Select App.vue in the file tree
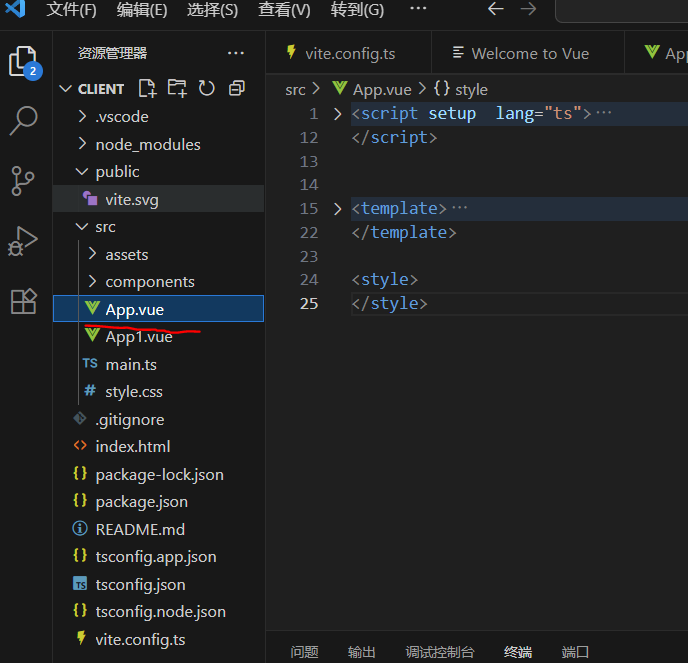The image size is (688, 663). click(x=159, y=309)
